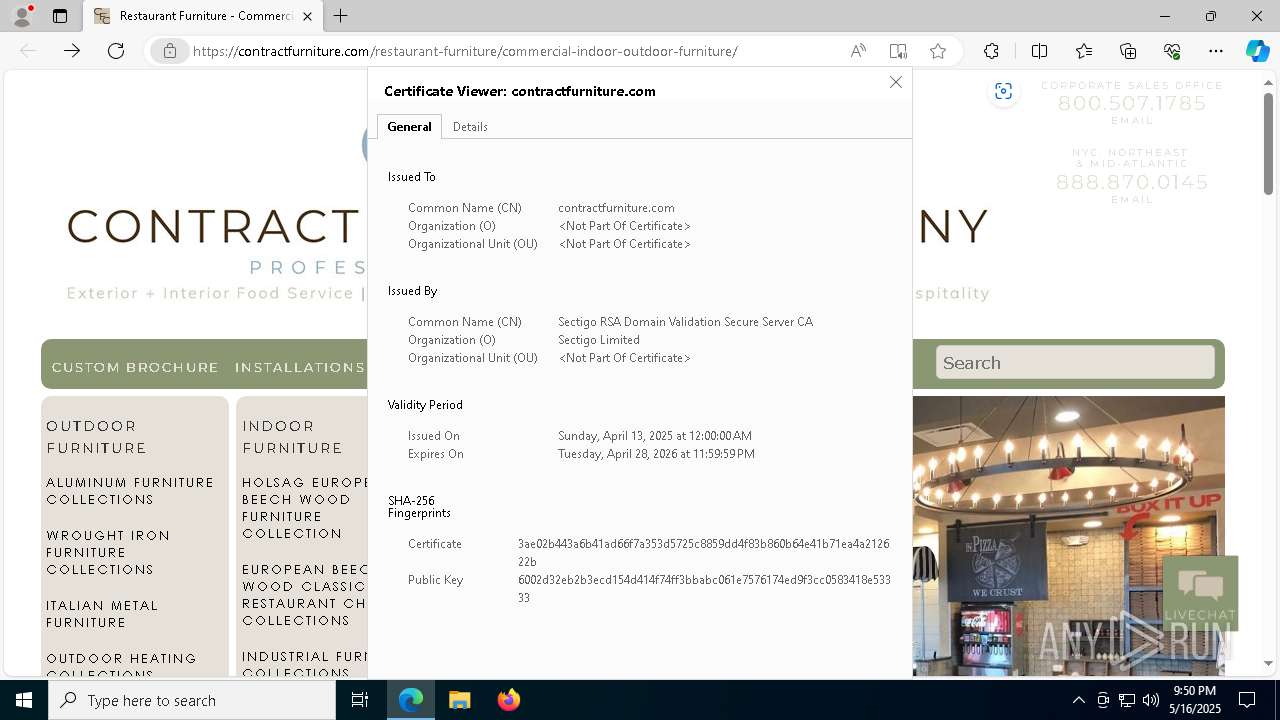Open the Windows Start menu

(24, 700)
